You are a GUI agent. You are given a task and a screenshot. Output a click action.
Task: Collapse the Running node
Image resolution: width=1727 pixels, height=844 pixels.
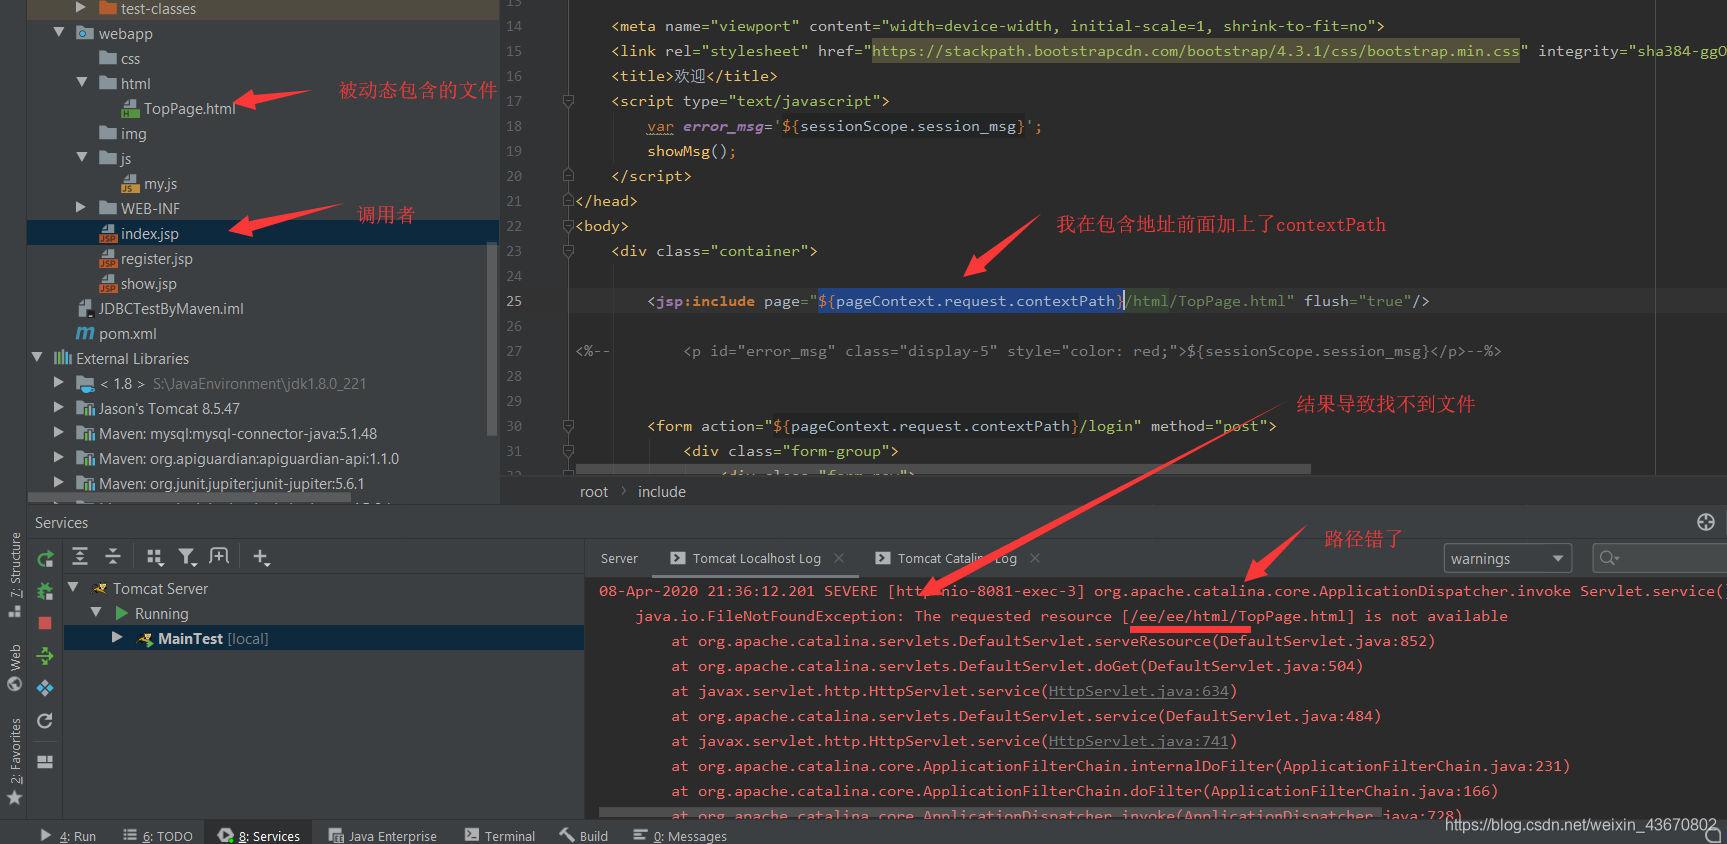point(97,612)
